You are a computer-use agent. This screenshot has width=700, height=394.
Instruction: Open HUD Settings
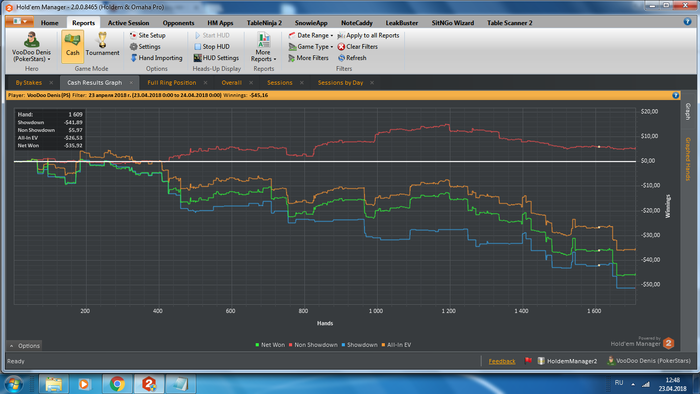pos(217,58)
